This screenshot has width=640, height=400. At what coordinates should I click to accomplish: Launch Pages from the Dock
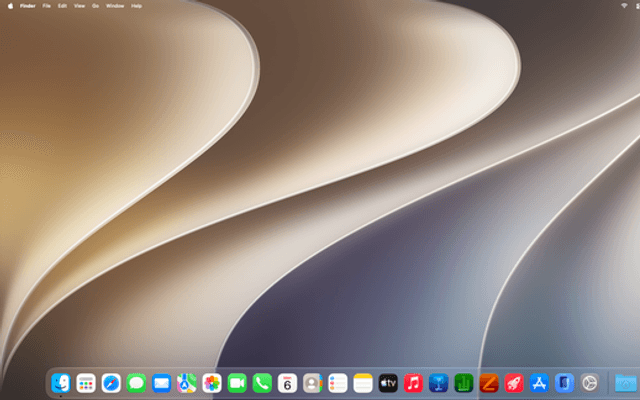489,383
